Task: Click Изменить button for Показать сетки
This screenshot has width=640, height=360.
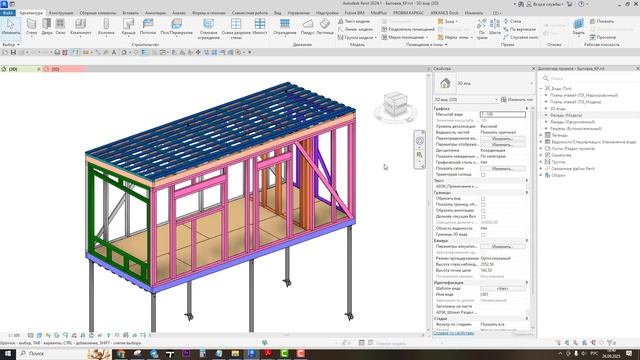Action: (x=502, y=169)
